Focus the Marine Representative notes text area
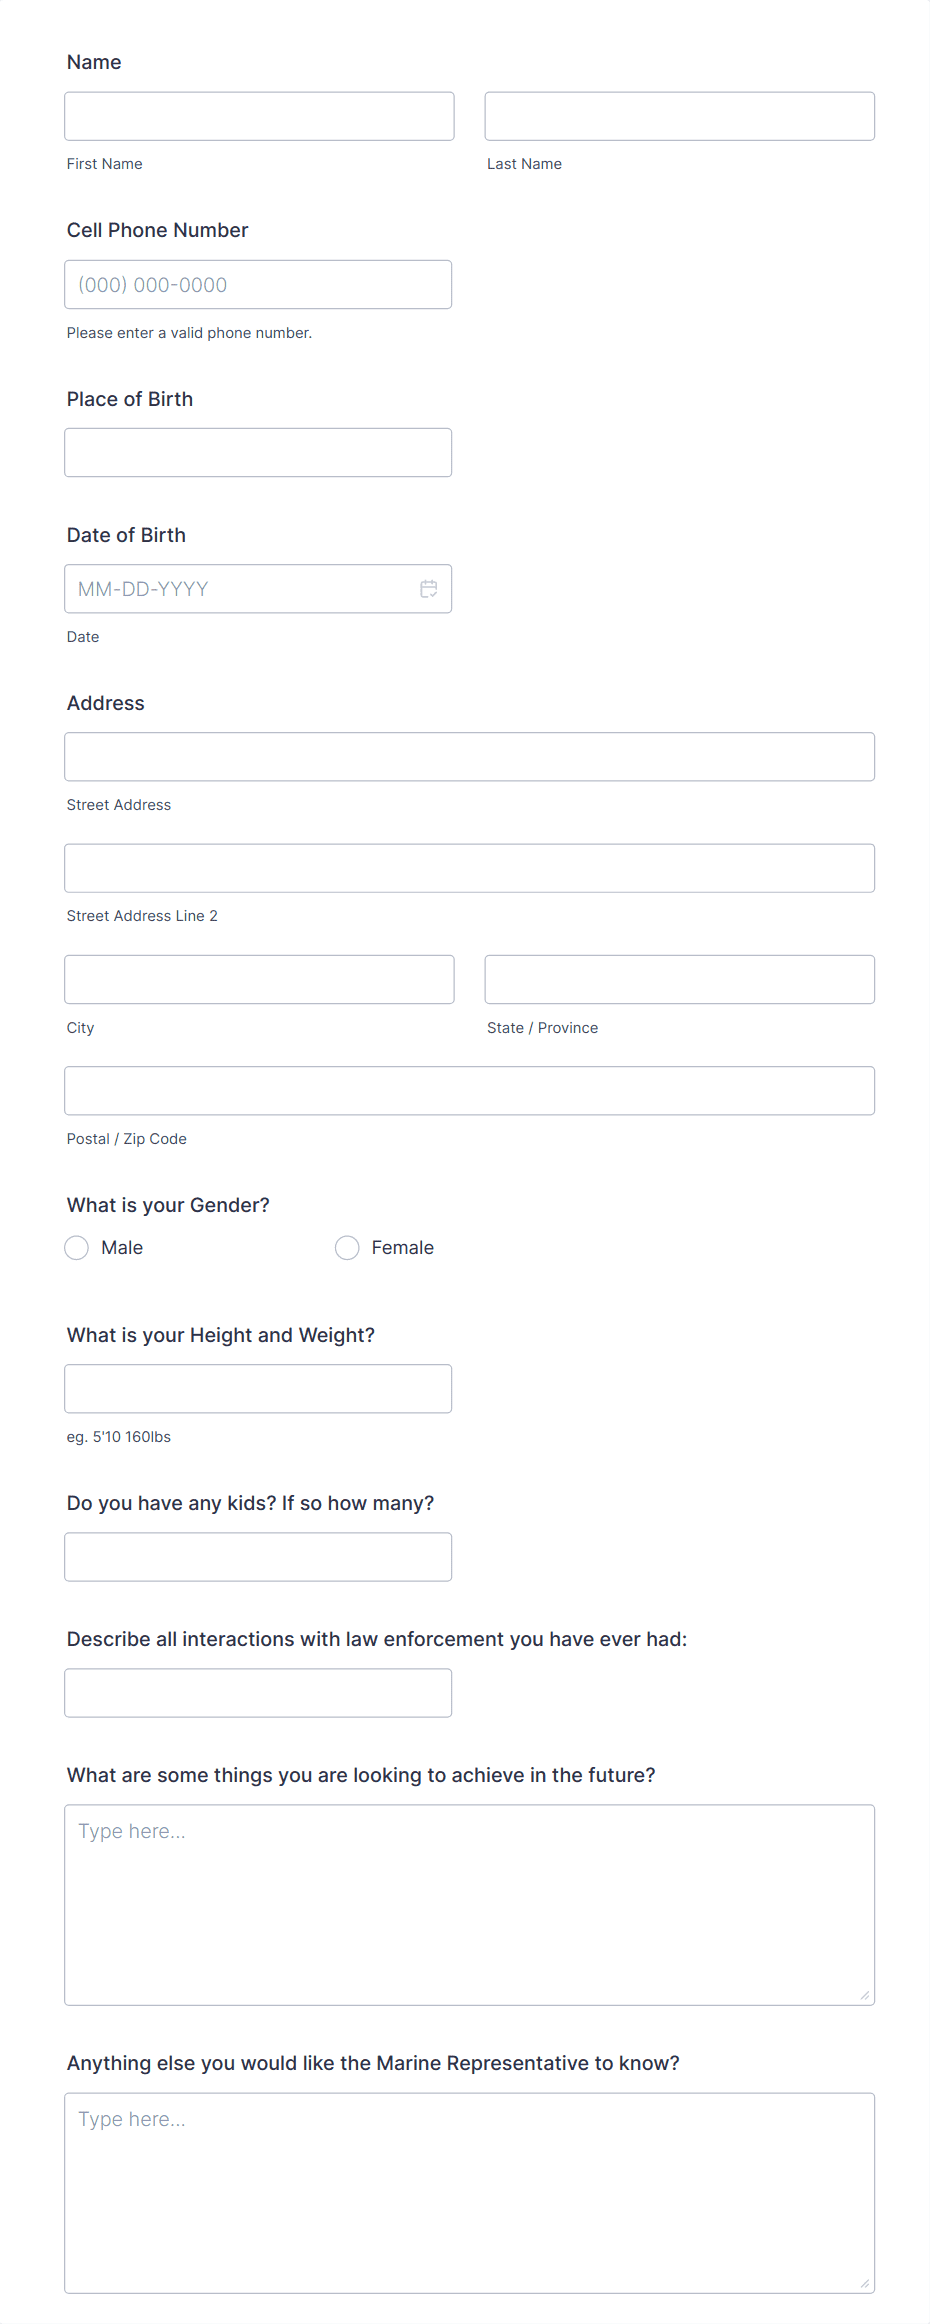The image size is (930, 2324). 469,2193
